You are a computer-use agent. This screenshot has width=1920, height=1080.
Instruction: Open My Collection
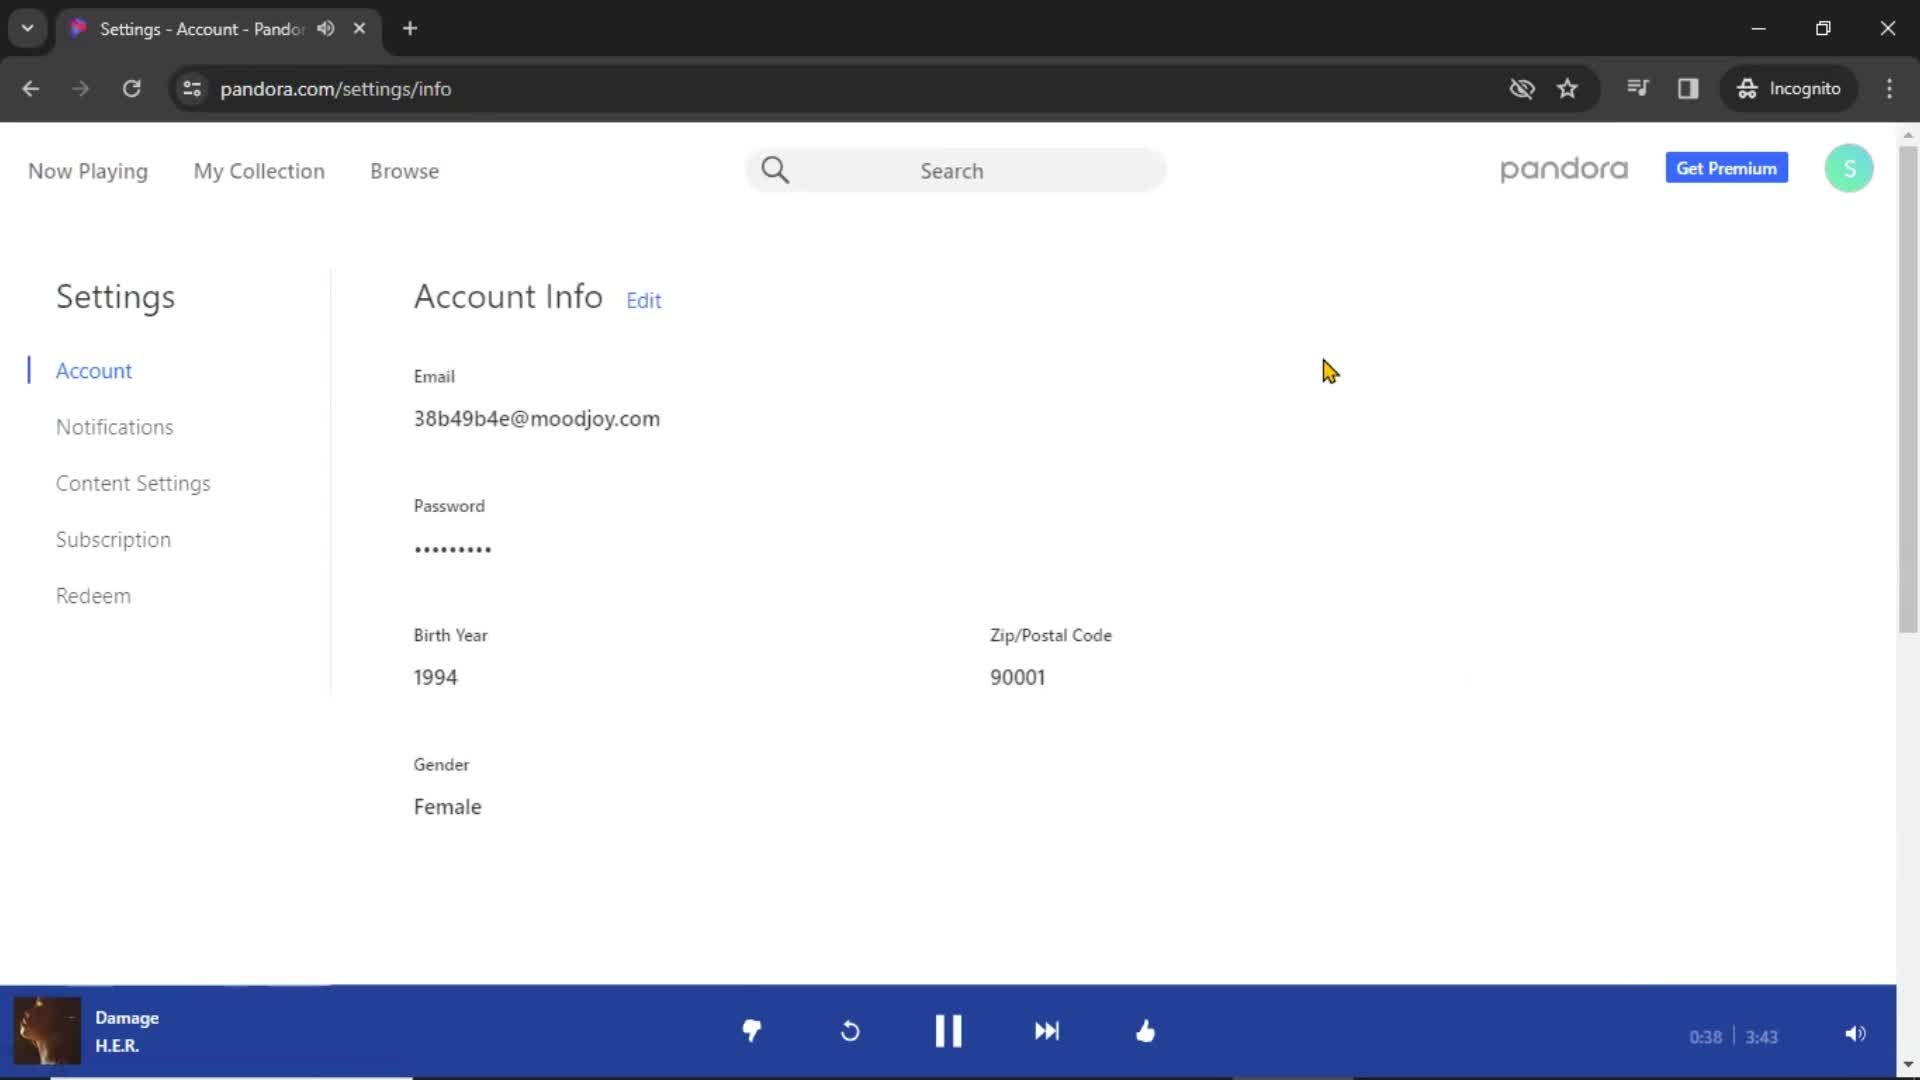pos(259,171)
